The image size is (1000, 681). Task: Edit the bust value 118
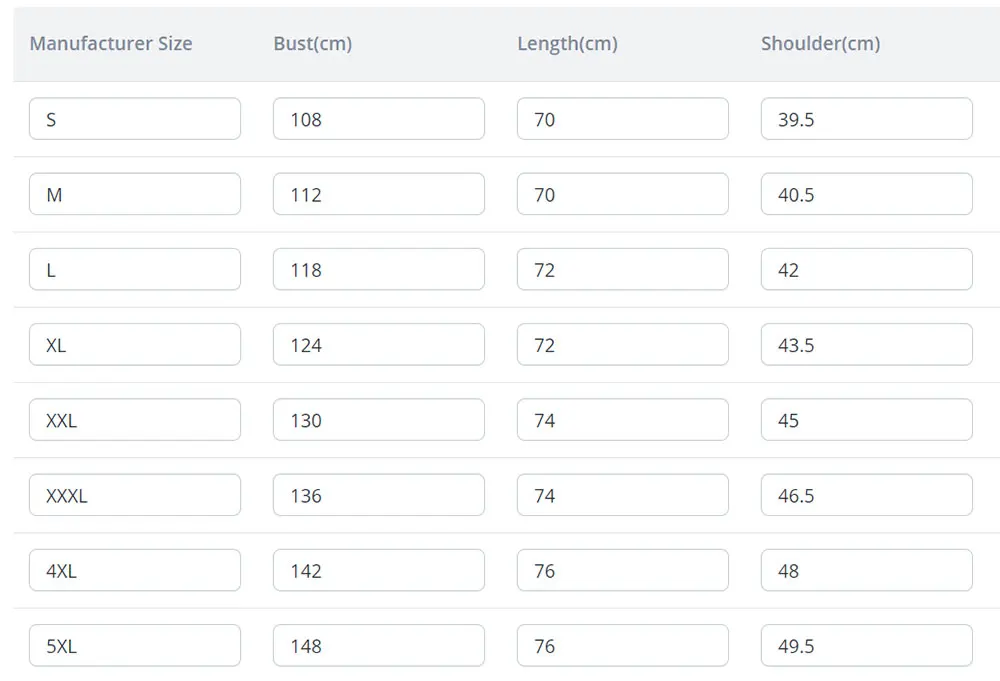[x=379, y=269]
